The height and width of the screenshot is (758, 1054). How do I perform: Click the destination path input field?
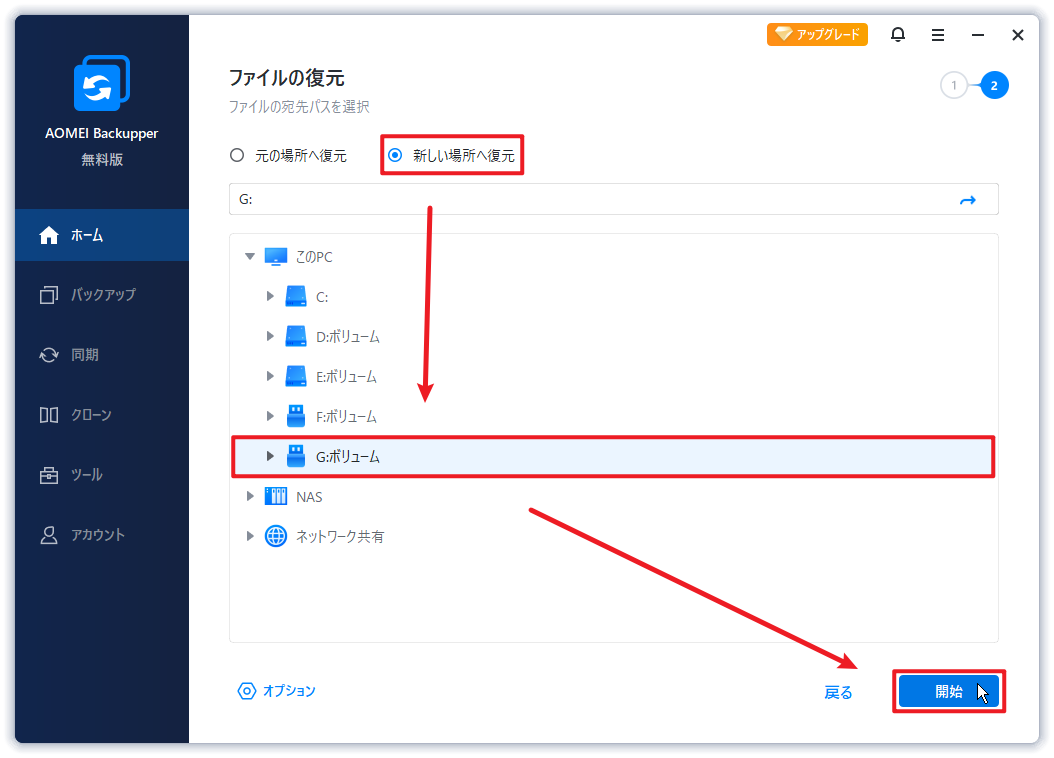[x=590, y=200]
